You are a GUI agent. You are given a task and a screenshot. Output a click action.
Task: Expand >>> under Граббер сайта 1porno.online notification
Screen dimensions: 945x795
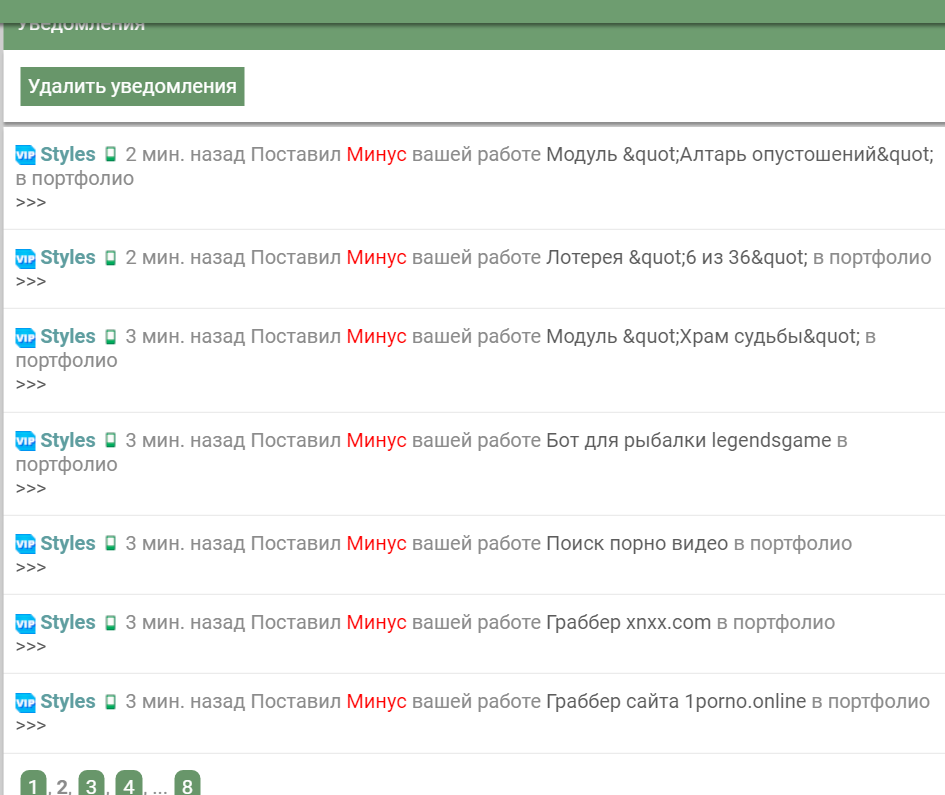click(31, 726)
